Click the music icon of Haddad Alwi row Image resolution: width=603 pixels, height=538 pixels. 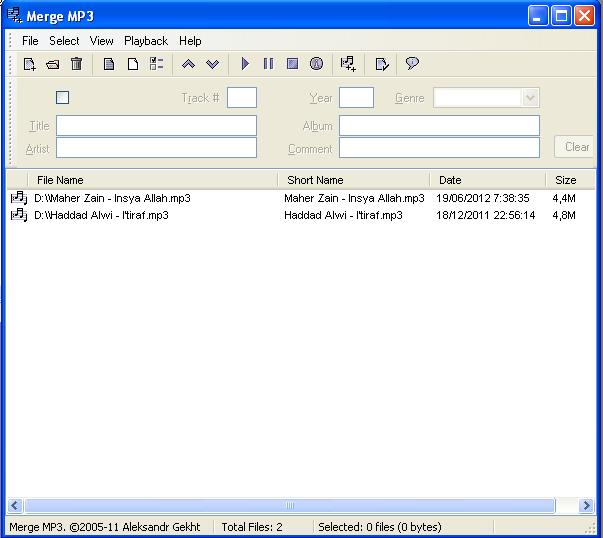click(18, 215)
